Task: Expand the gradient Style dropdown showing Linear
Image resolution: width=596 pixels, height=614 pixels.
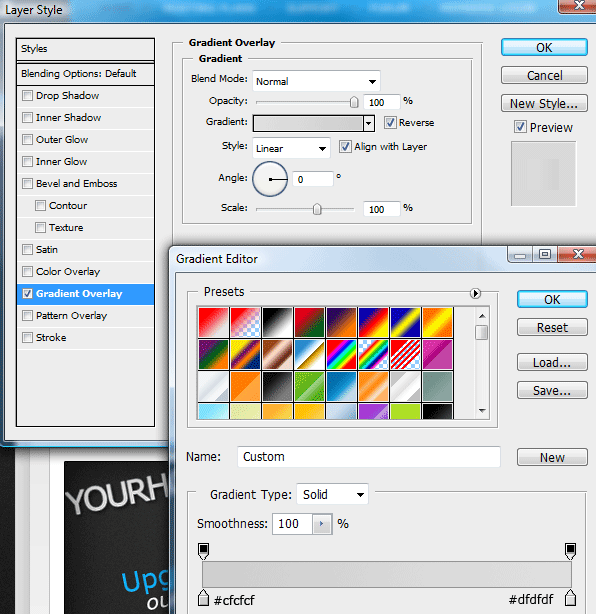Action: click(x=291, y=148)
